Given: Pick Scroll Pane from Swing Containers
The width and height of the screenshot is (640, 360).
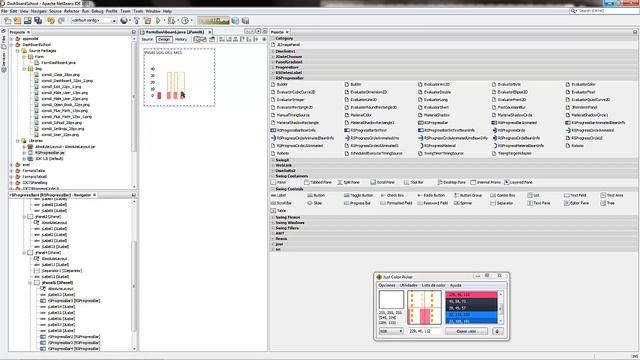Looking at the screenshot, I should coord(382,182).
